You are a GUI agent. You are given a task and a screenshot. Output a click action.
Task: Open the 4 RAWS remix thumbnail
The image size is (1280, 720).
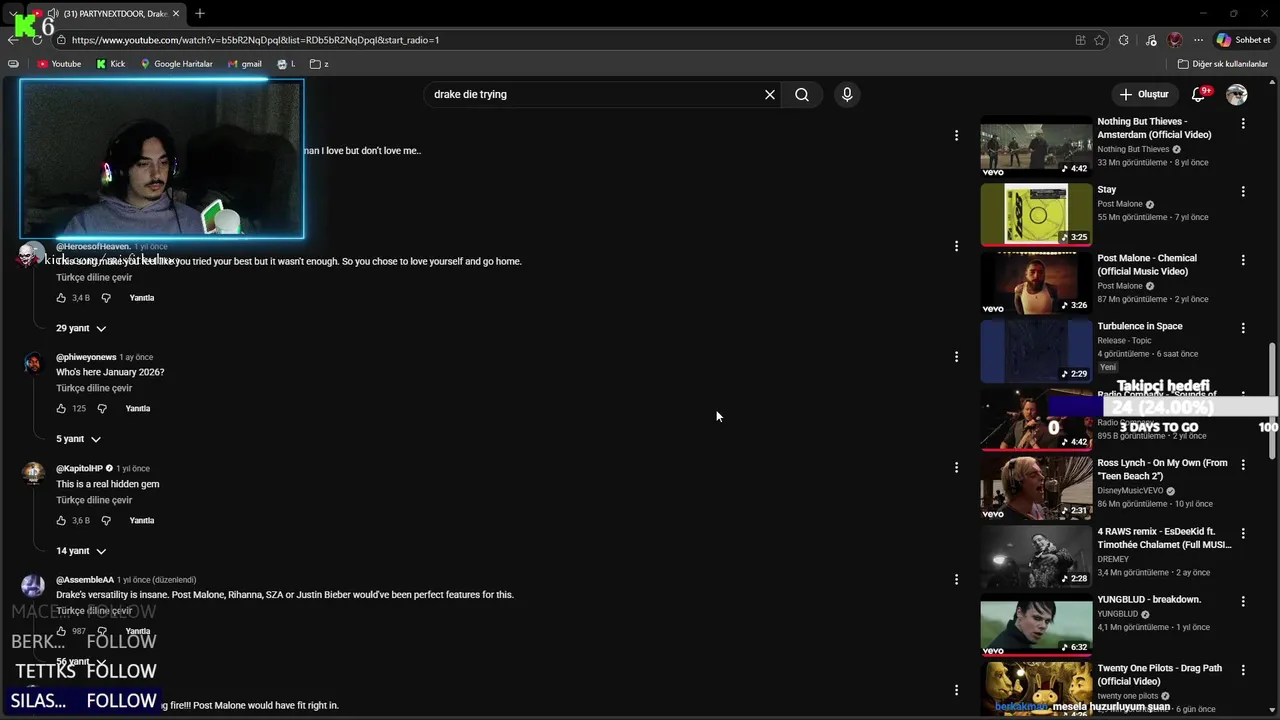1036,556
